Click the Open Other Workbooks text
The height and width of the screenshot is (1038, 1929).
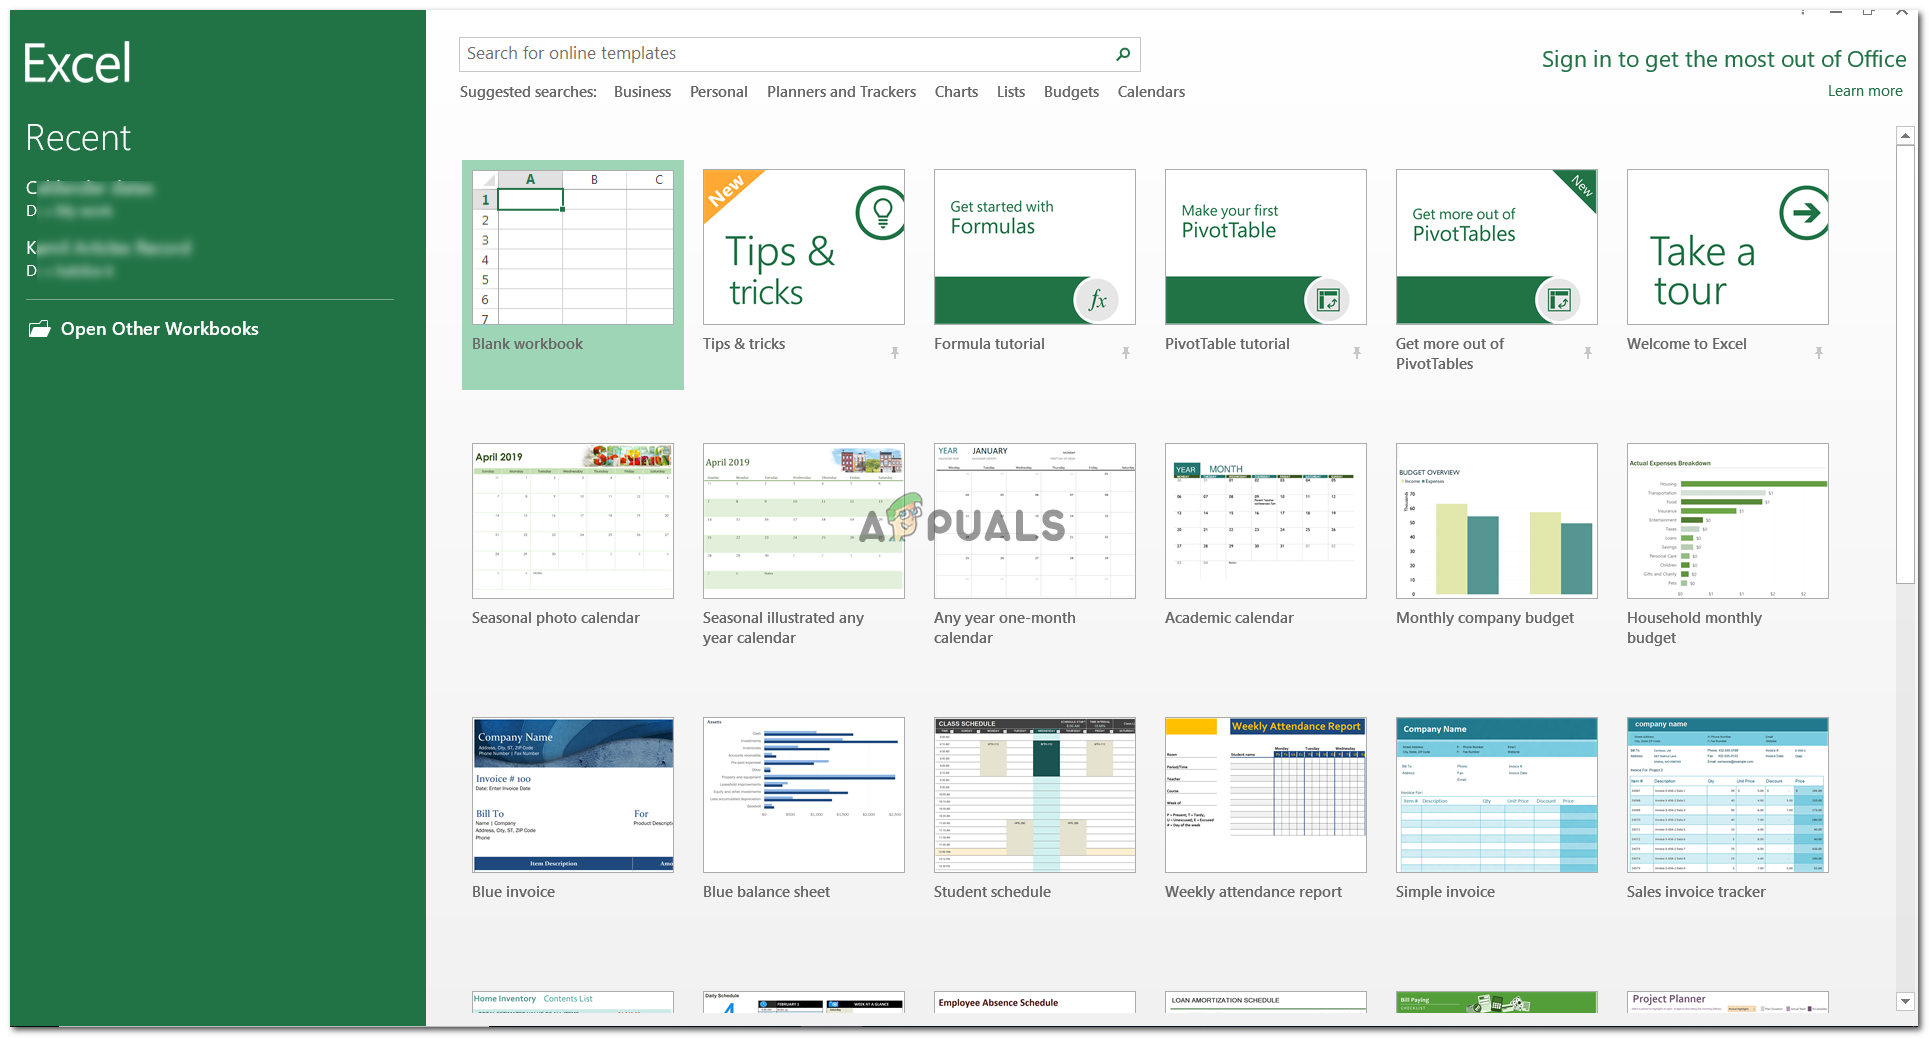[160, 329]
